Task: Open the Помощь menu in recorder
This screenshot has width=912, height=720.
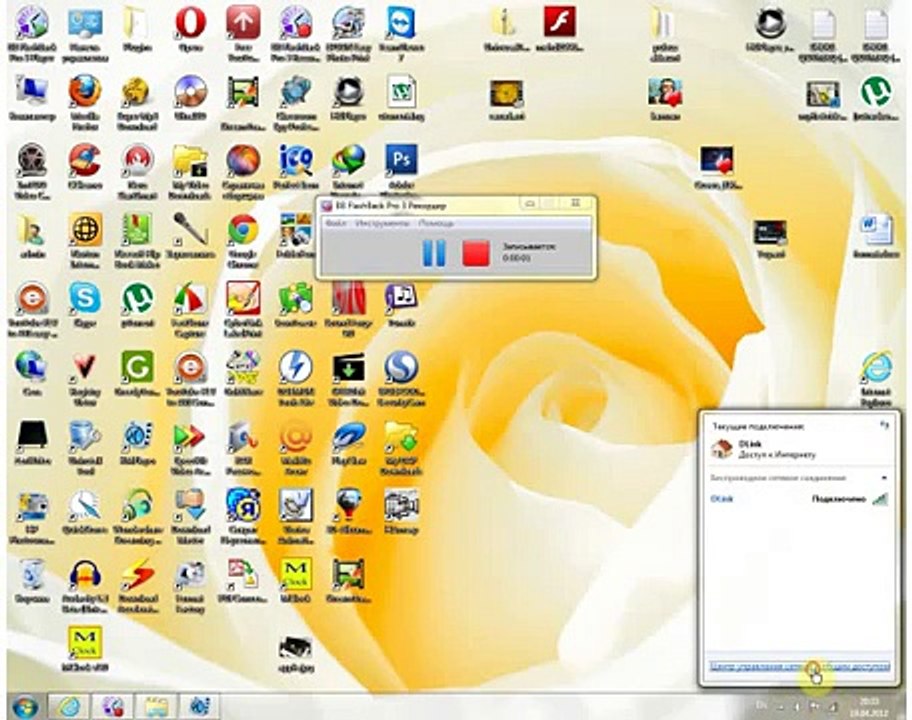Action: coord(435,223)
